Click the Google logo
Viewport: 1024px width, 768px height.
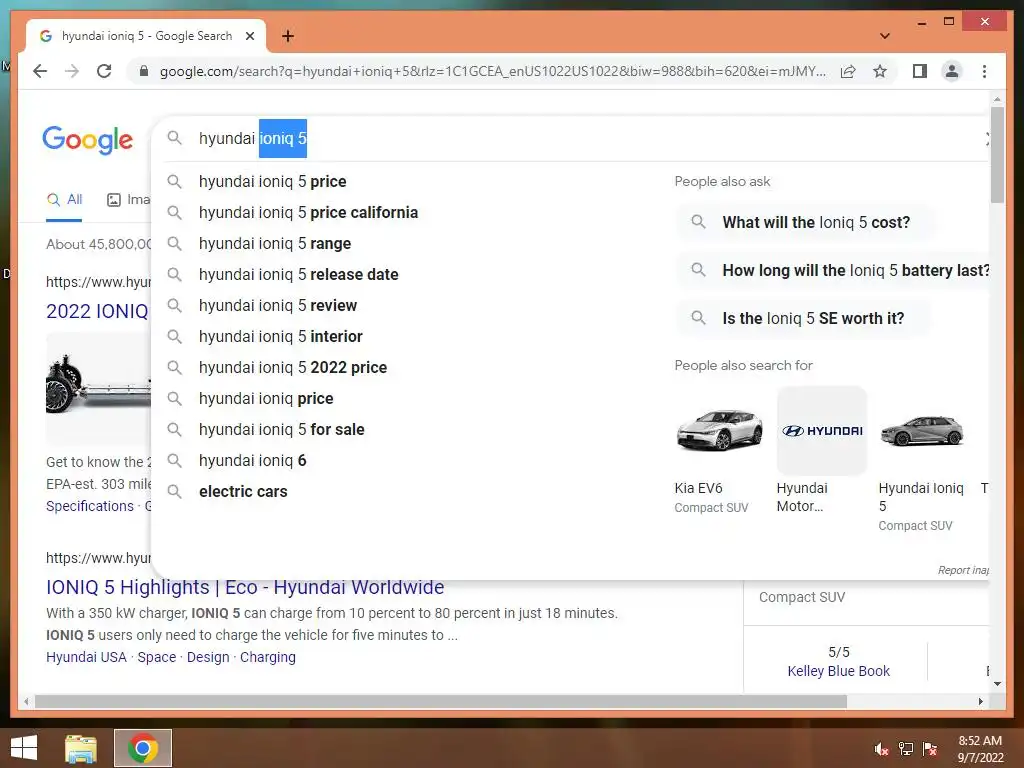88,140
